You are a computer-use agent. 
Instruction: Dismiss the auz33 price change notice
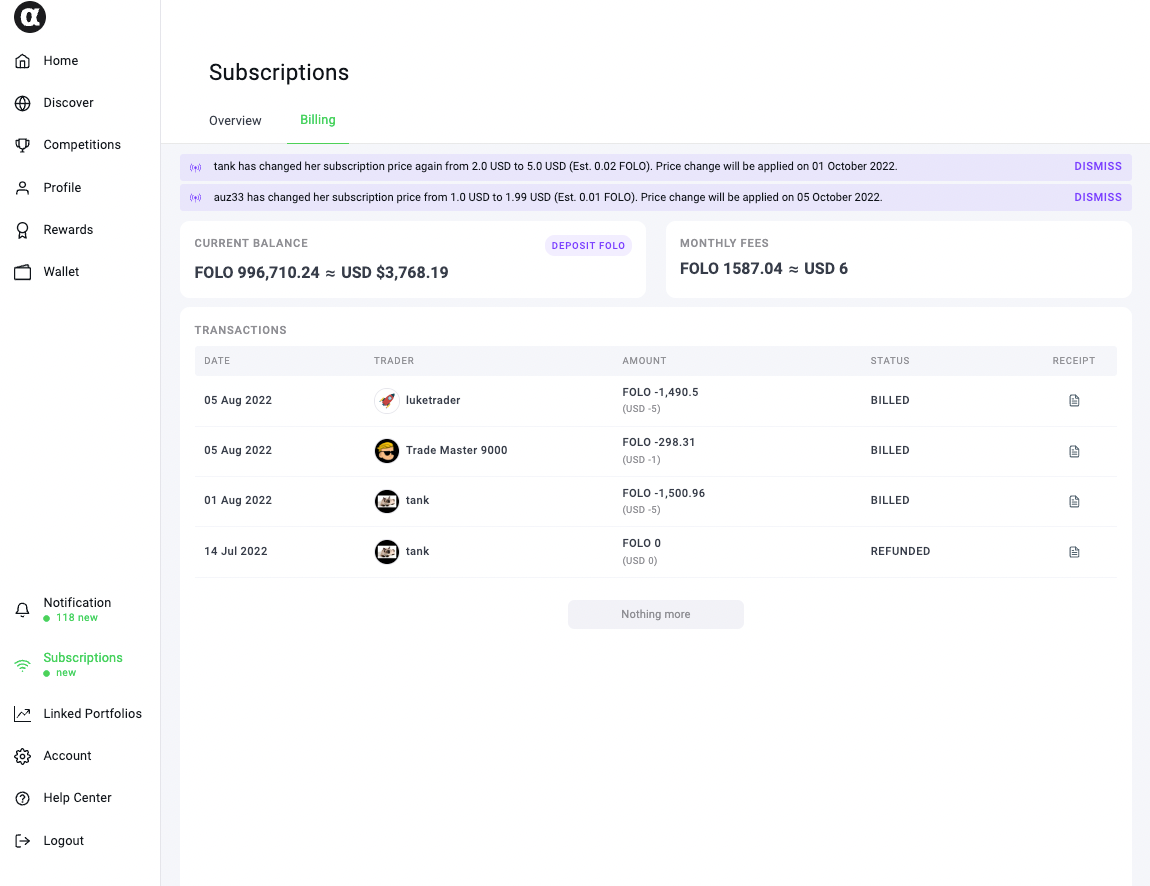1098,198
